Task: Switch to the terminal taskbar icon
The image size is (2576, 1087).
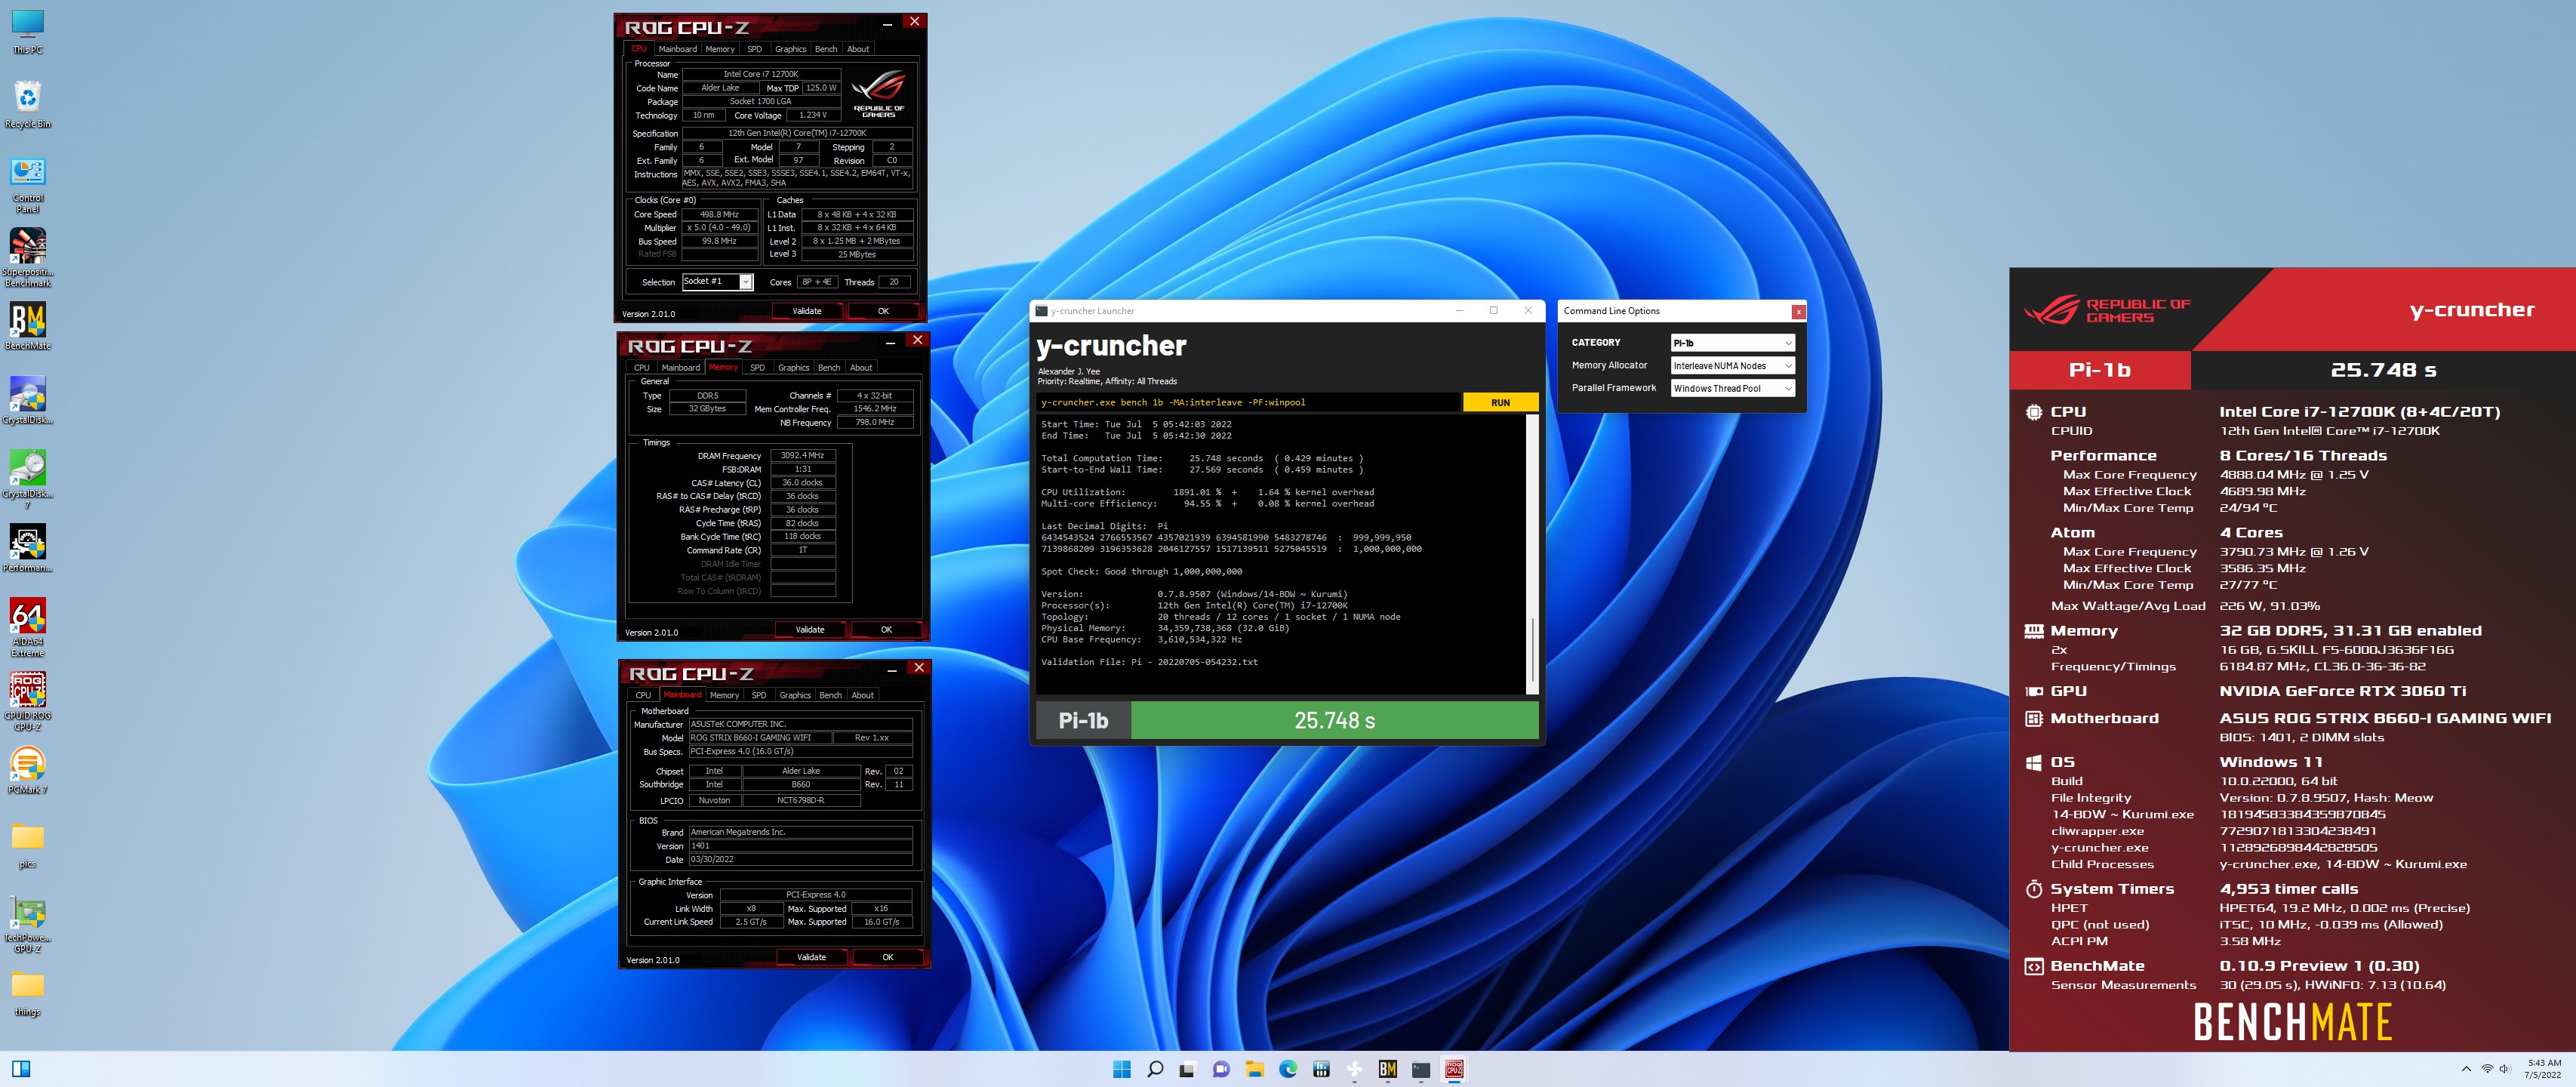Action: [1421, 1069]
